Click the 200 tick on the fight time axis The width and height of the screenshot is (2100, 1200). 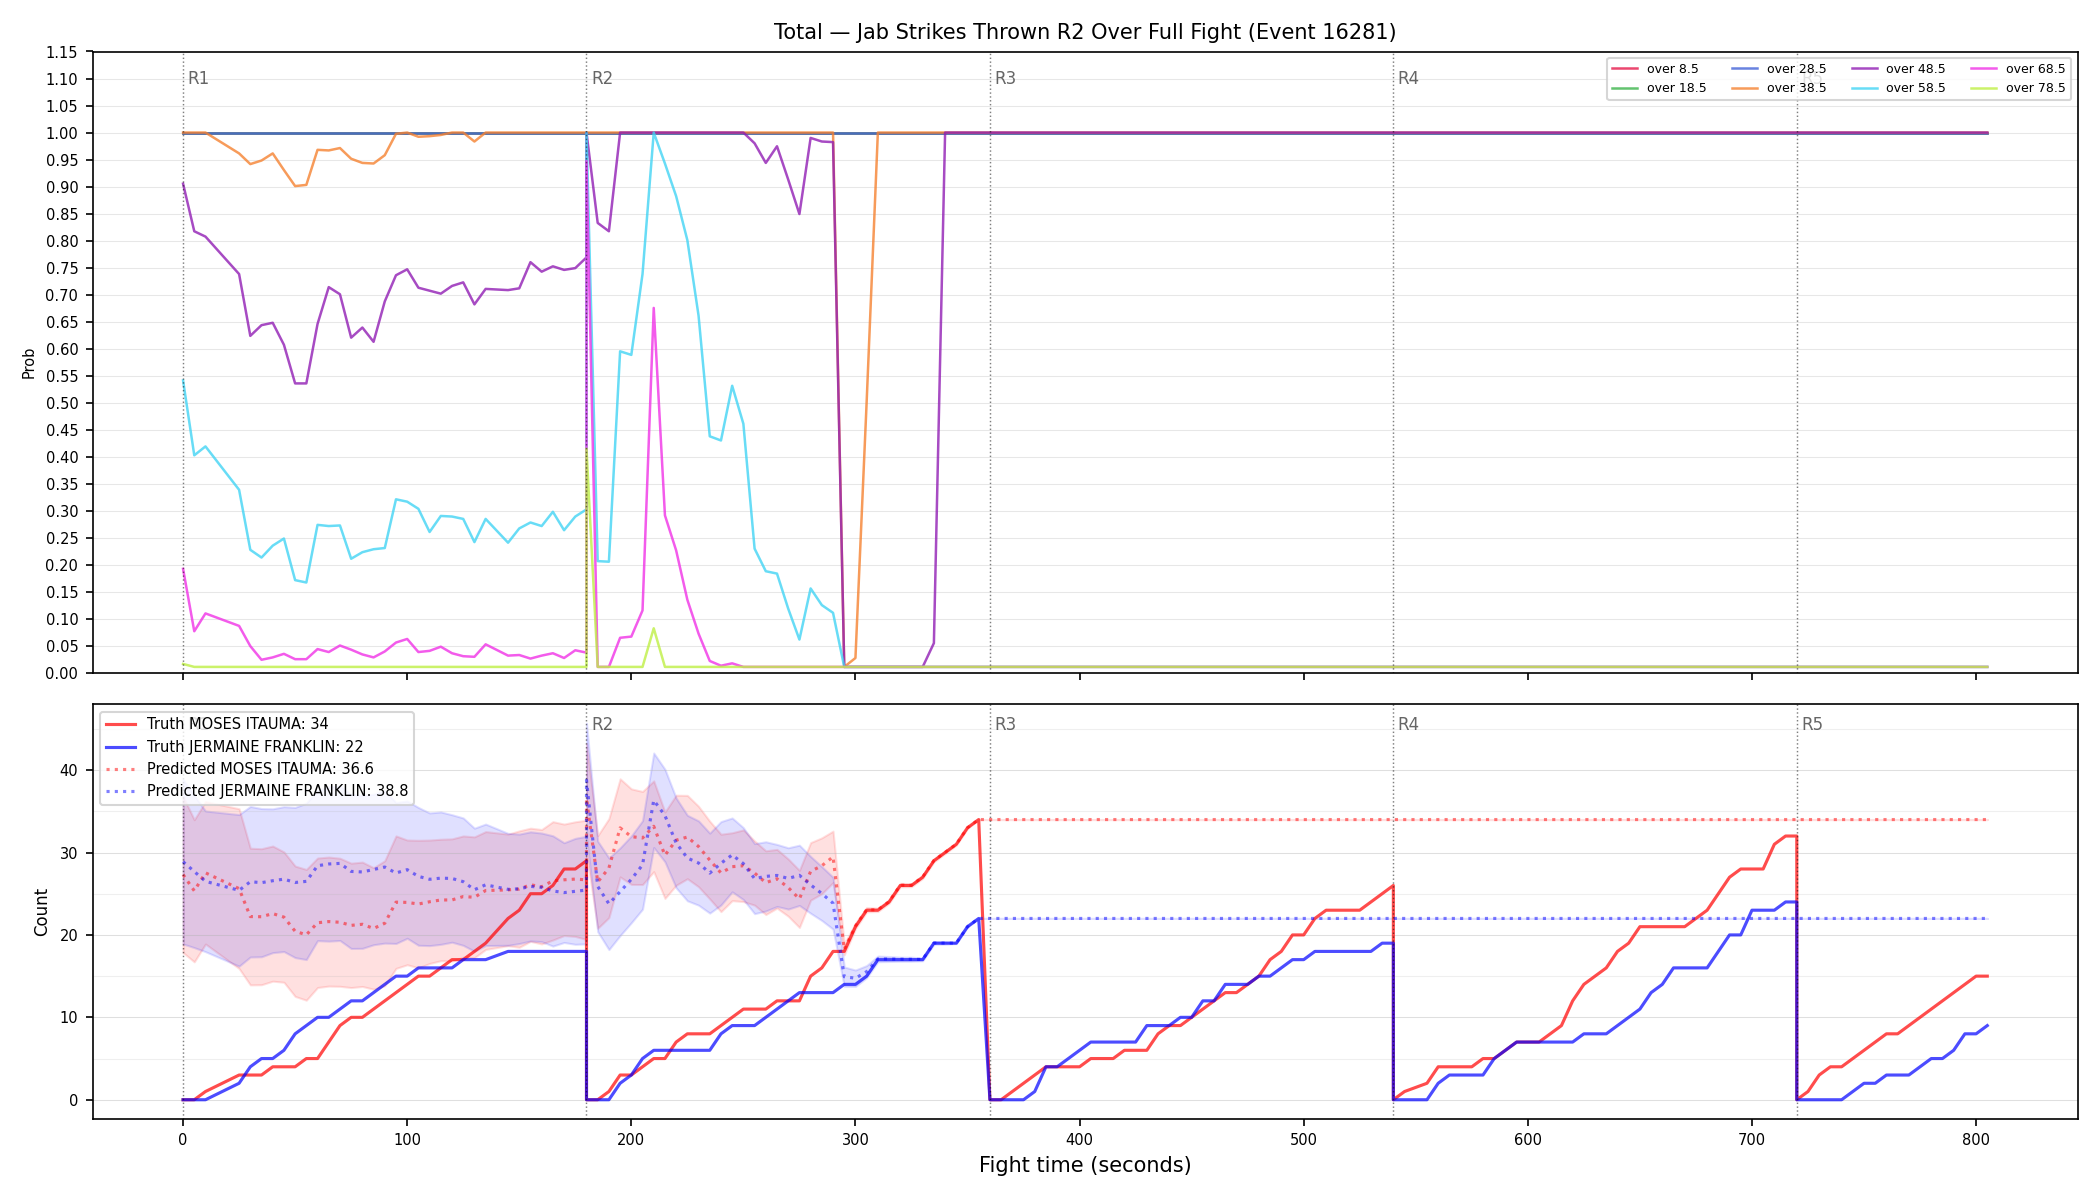pyautogui.click(x=630, y=1139)
